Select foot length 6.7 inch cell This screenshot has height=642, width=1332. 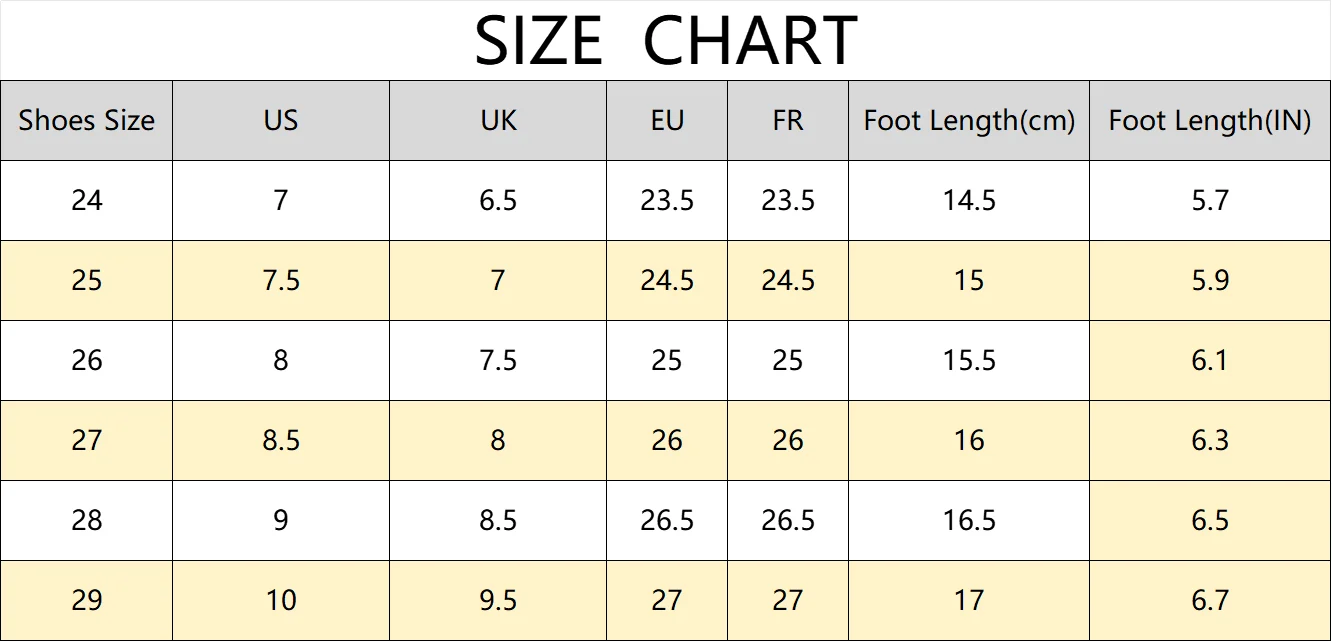pyautogui.click(x=1210, y=601)
